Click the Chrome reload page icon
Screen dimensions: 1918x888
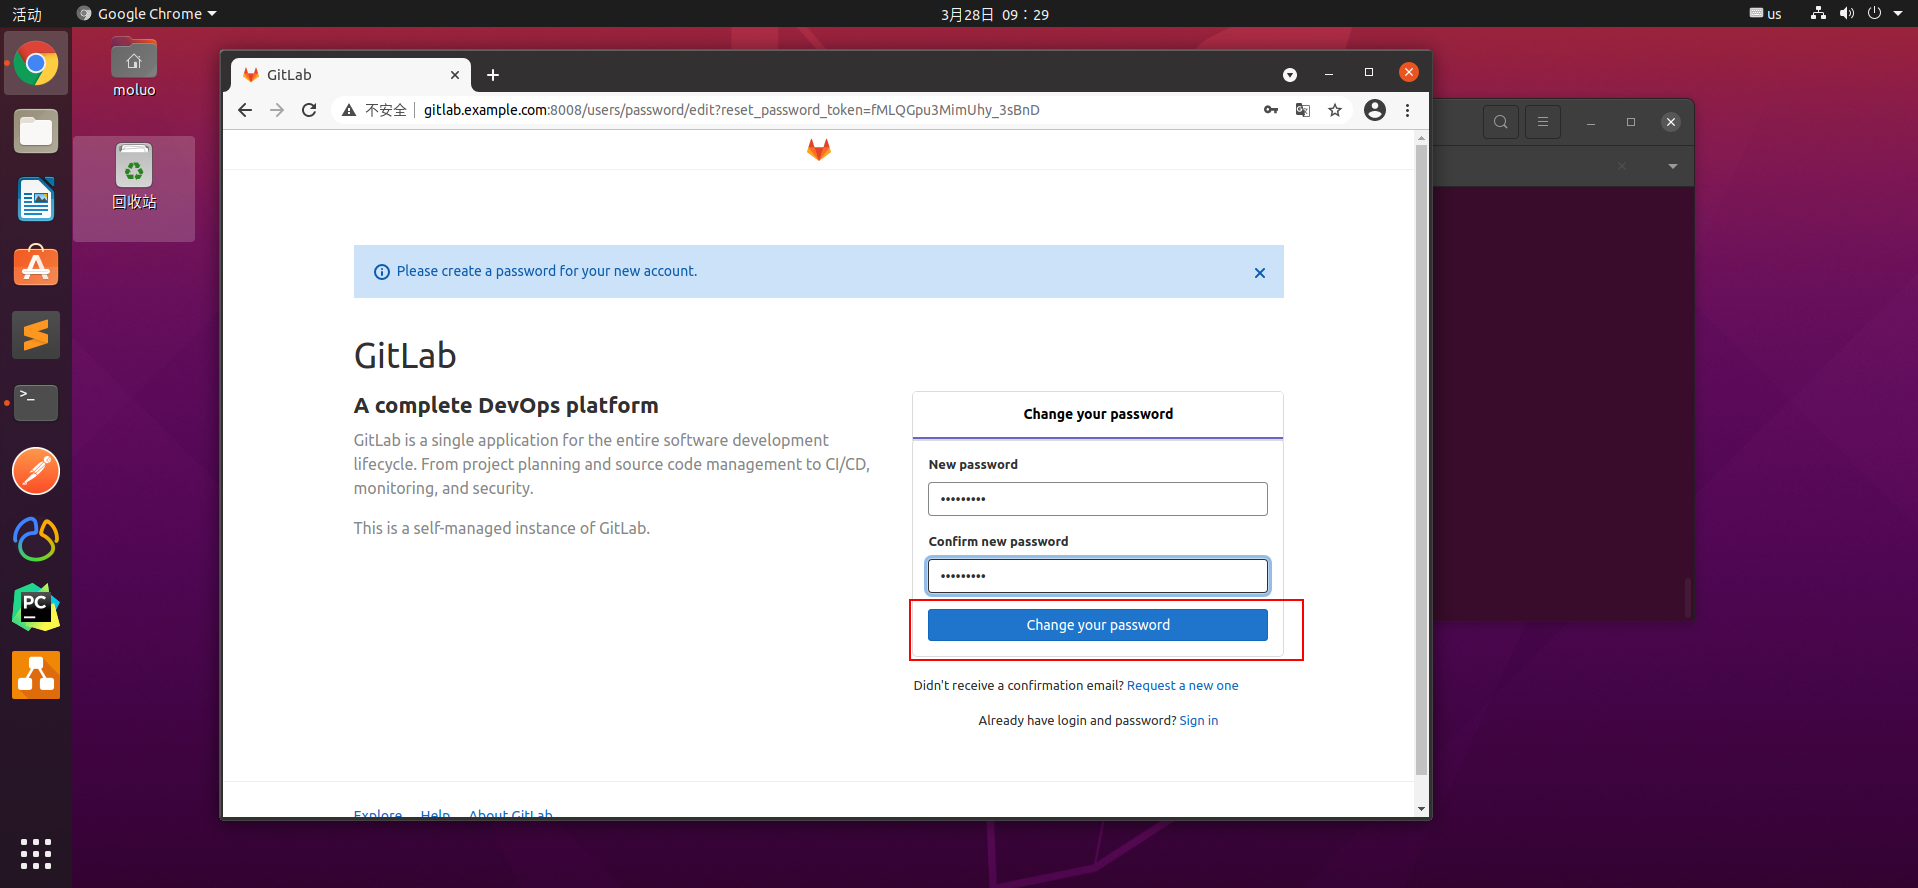pyautogui.click(x=309, y=110)
